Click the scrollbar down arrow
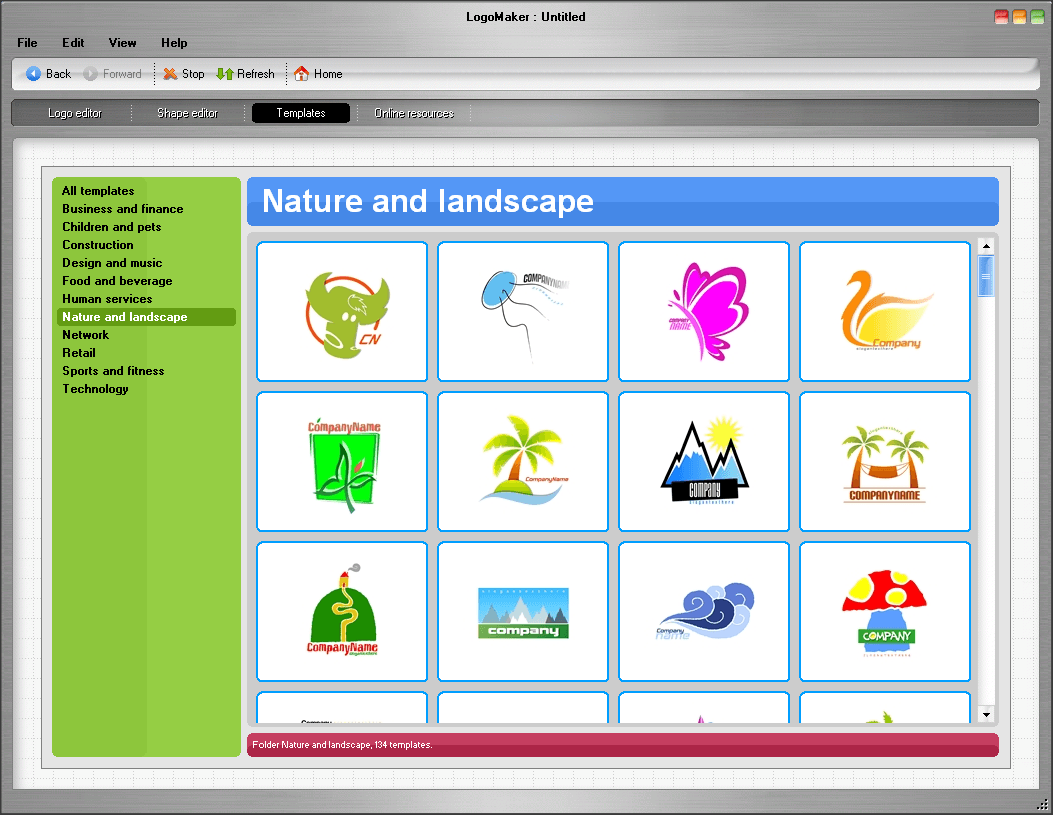Screen dimensions: 1053x815 [986, 714]
